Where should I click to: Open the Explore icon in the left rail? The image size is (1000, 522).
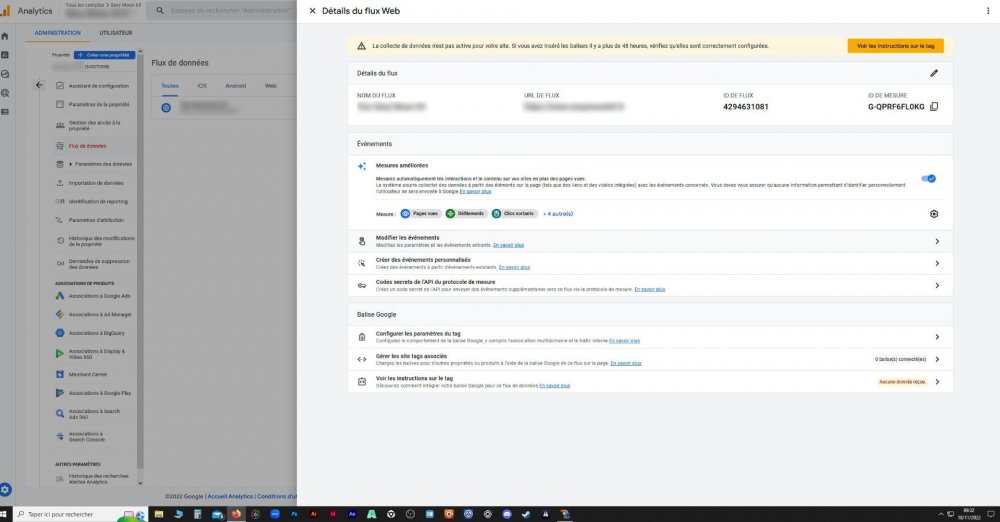pos(5,74)
